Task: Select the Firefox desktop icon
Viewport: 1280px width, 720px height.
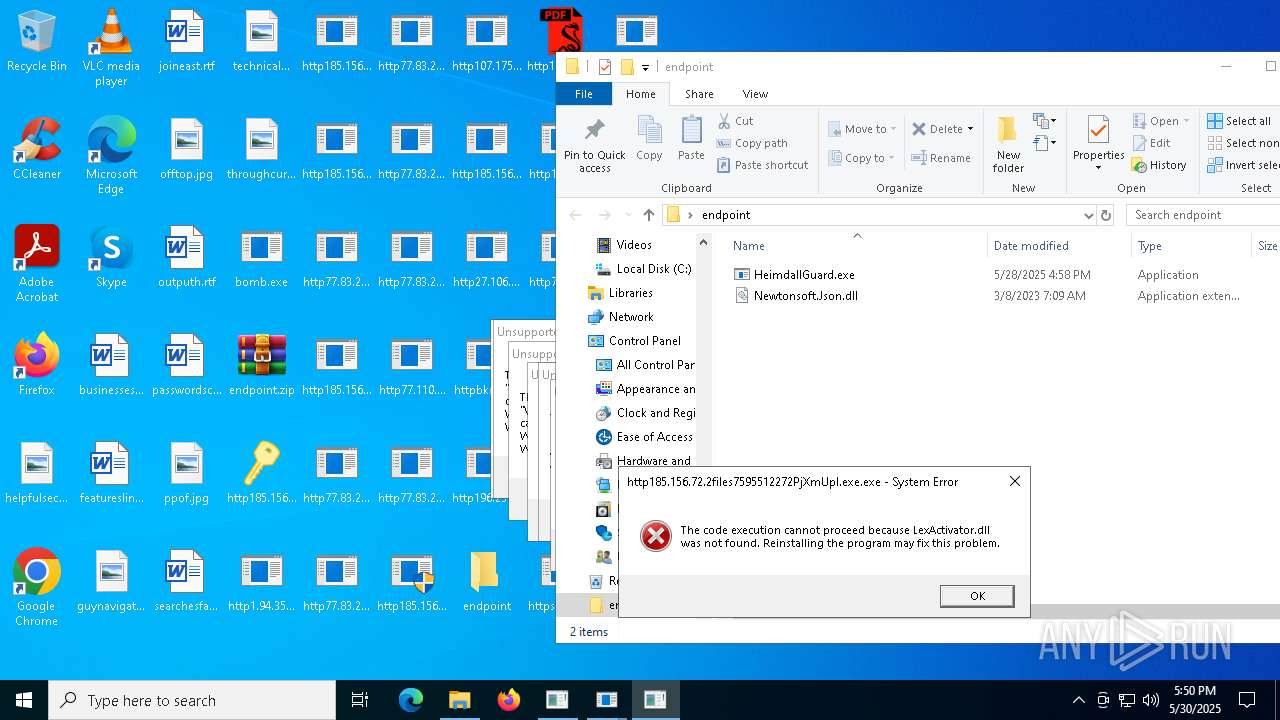Action: point(36,365)
